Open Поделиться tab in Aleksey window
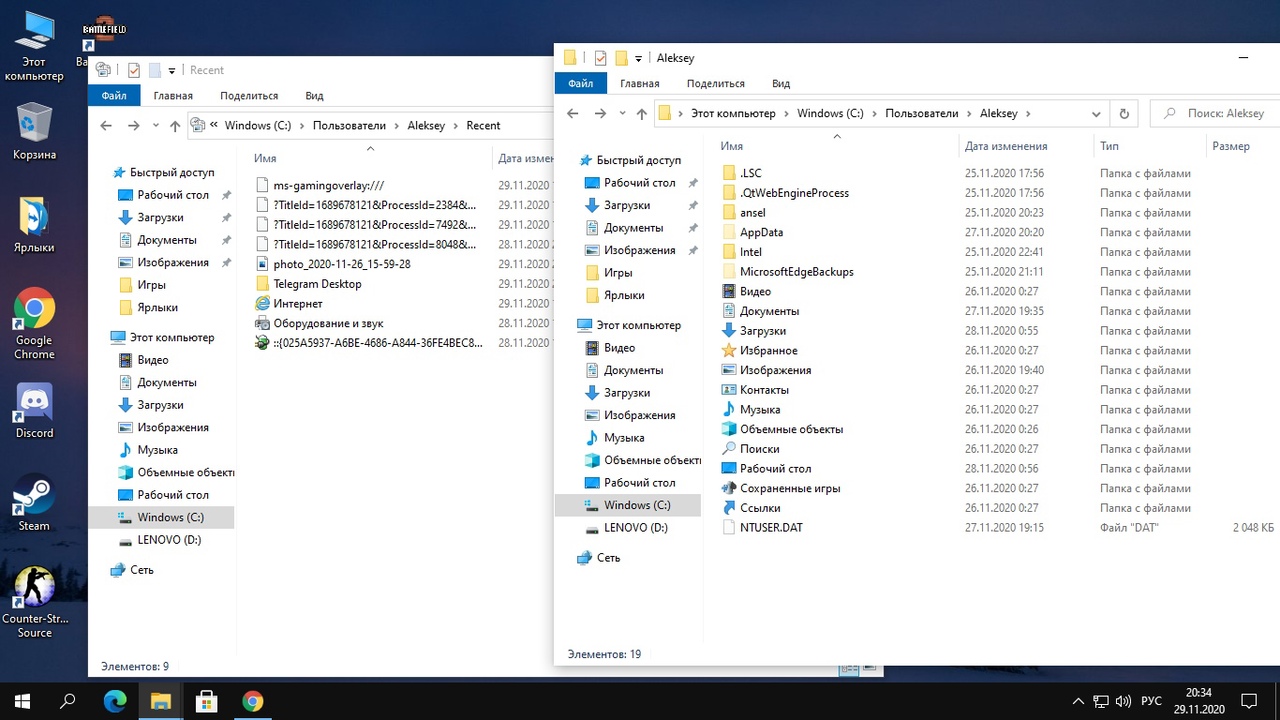Viewport: 1280px width, 720px height. [x=715, y=83]
